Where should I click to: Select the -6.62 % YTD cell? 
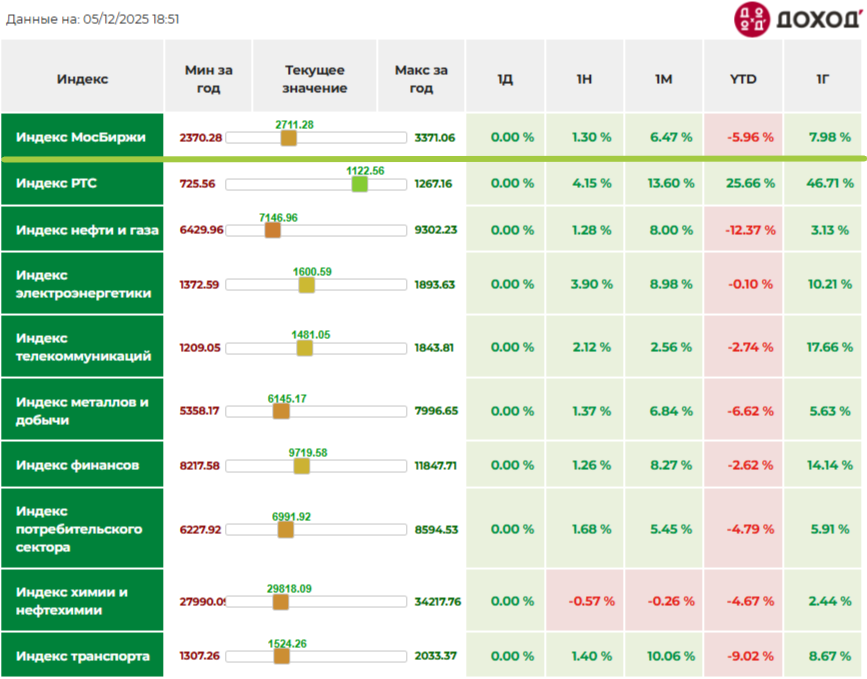point(743,410)
